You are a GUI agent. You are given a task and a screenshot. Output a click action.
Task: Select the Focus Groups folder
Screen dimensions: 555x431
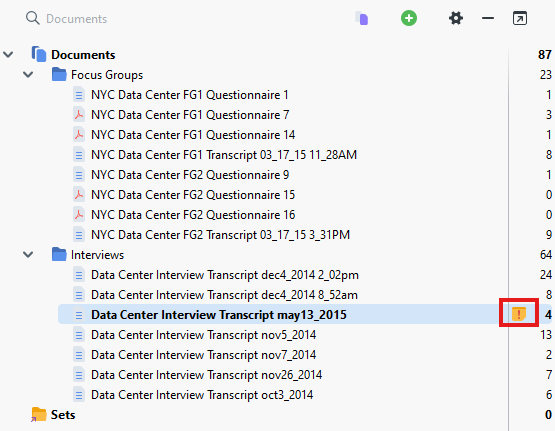tap(107, 75)
